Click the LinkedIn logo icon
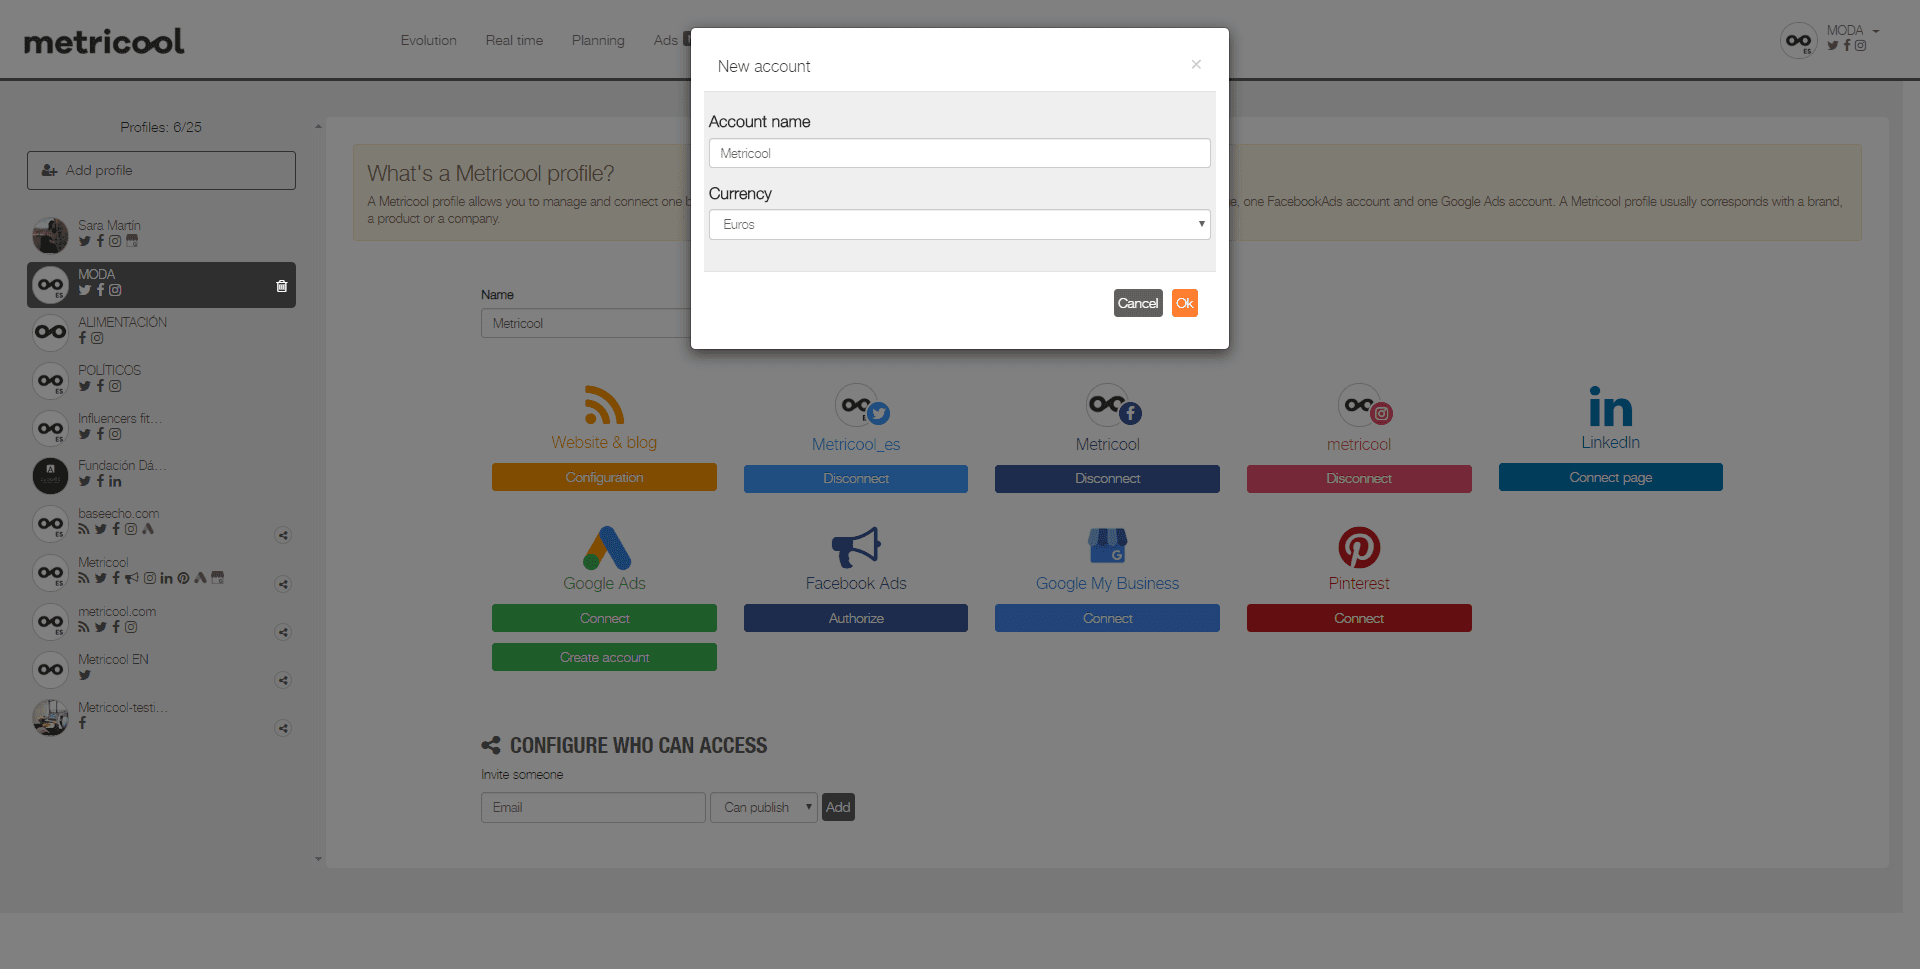1920x969 pixels. (1610, 406)
